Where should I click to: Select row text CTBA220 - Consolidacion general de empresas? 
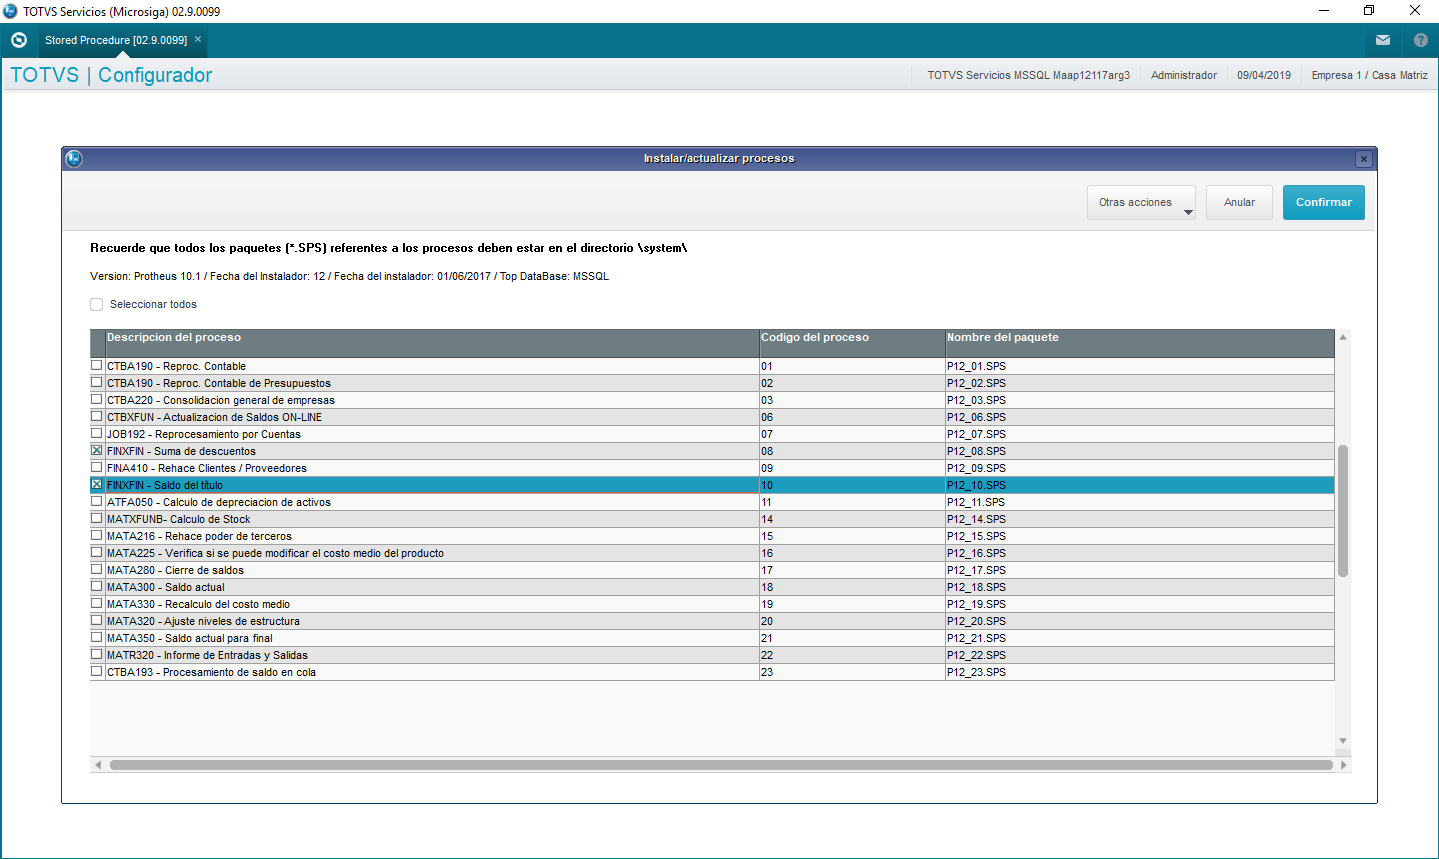(221, 400)
